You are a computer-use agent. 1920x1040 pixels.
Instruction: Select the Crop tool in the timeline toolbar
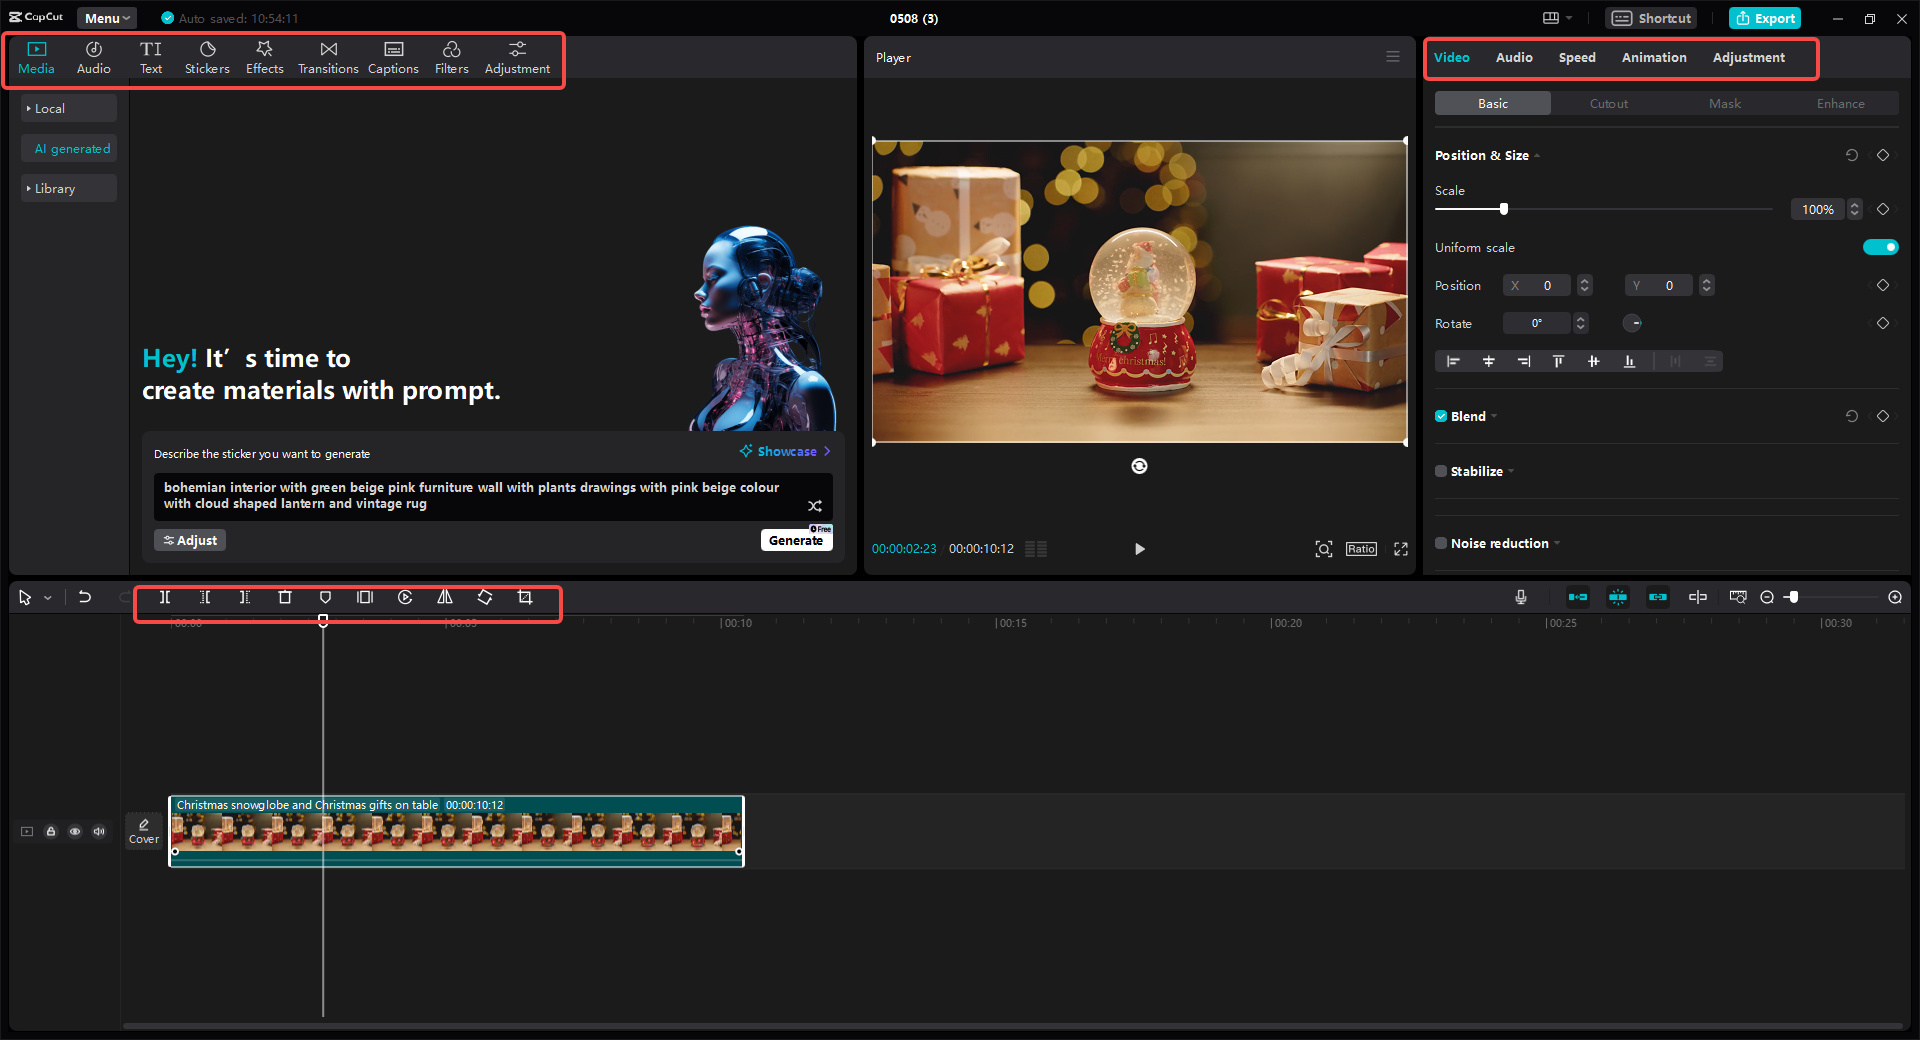525,597
